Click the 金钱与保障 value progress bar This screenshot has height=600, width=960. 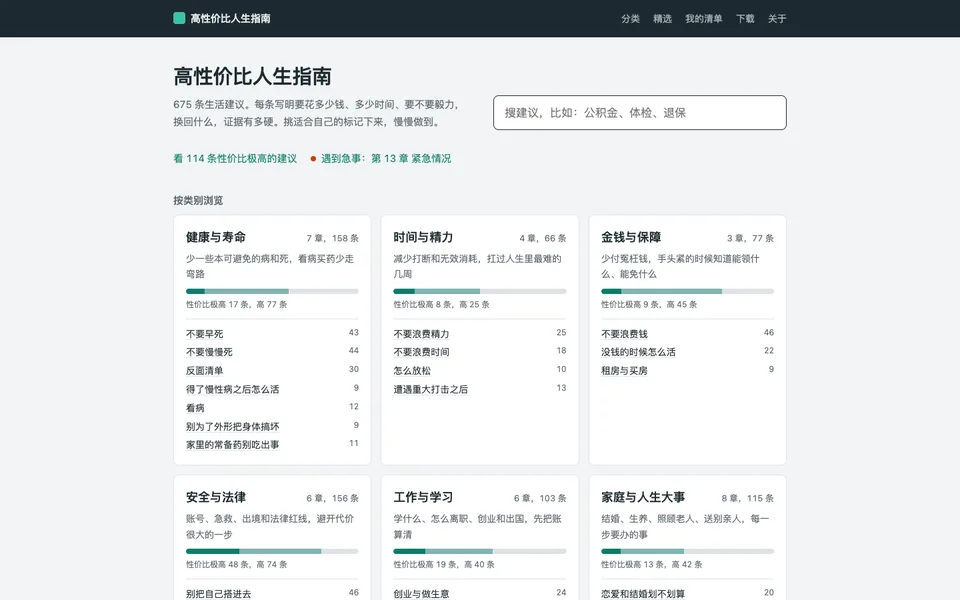pyautogui.click(x=687, y=291)
